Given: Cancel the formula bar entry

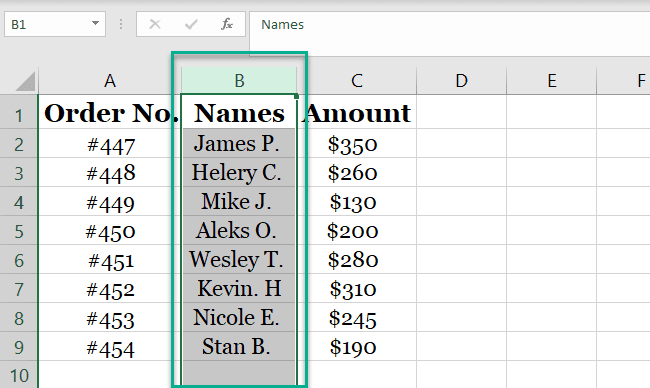Looking at the screenshot, I should click(x=155, y=24).
